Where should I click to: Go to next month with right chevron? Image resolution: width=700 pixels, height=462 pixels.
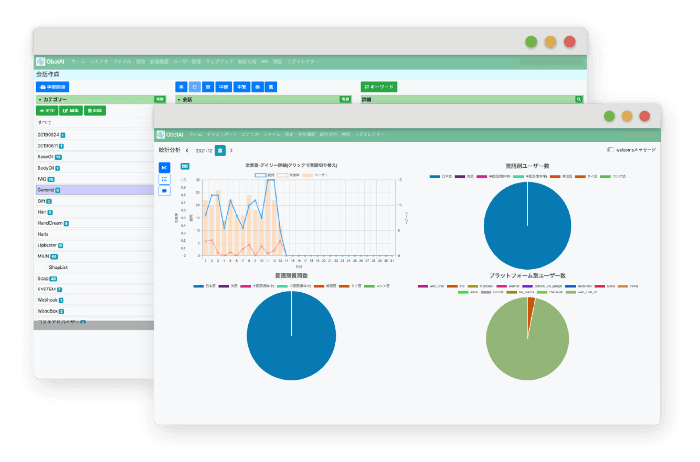(x=231, y=150)
